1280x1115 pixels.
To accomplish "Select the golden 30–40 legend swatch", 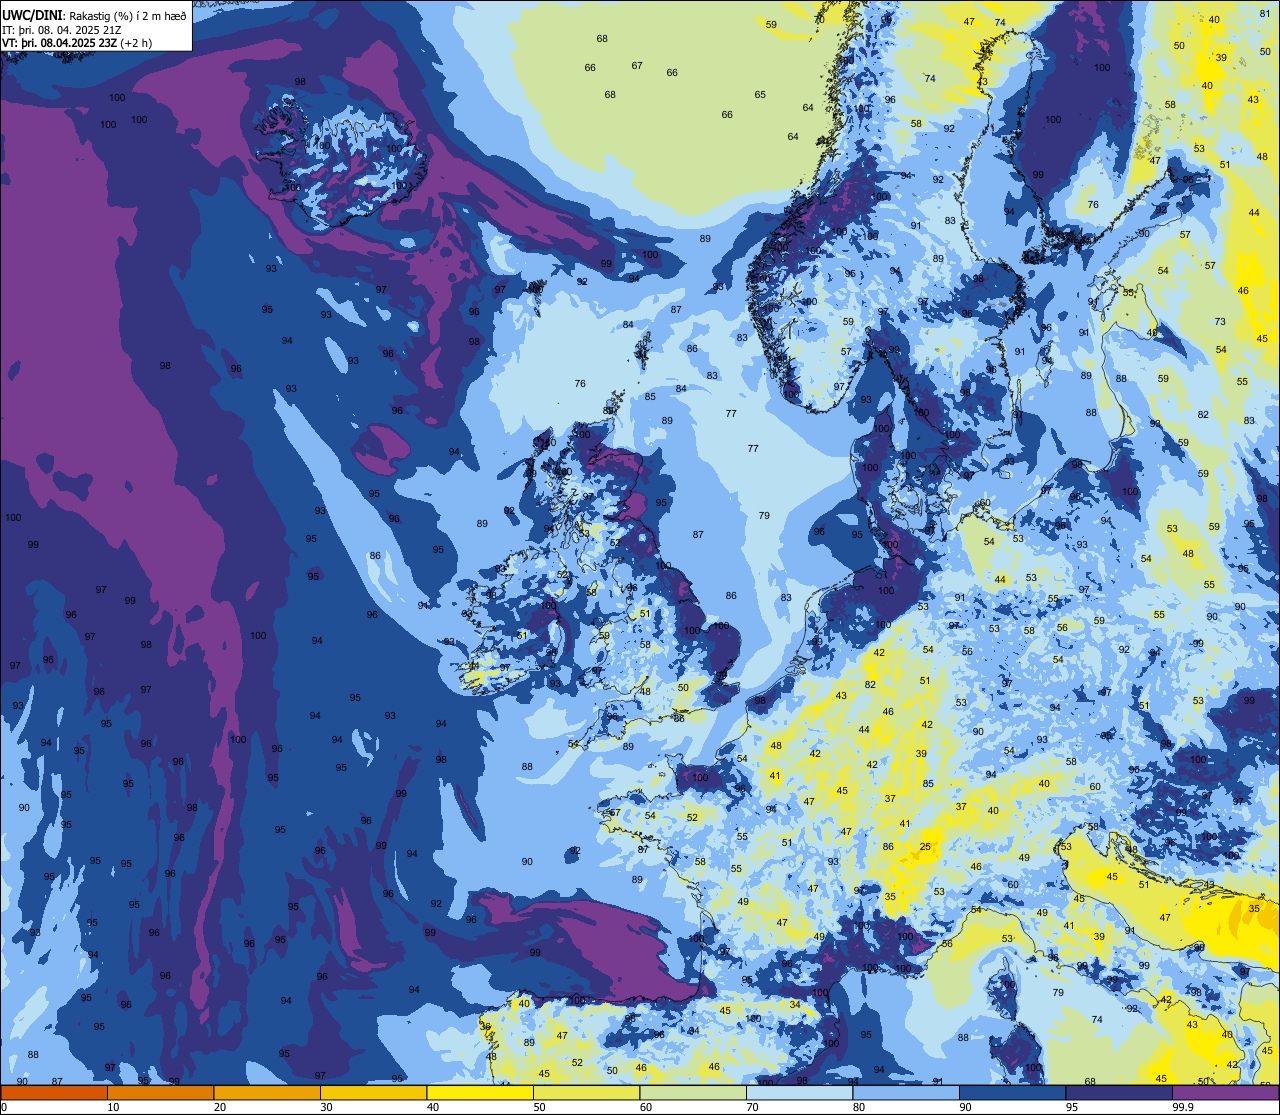I will (373, 1092).
